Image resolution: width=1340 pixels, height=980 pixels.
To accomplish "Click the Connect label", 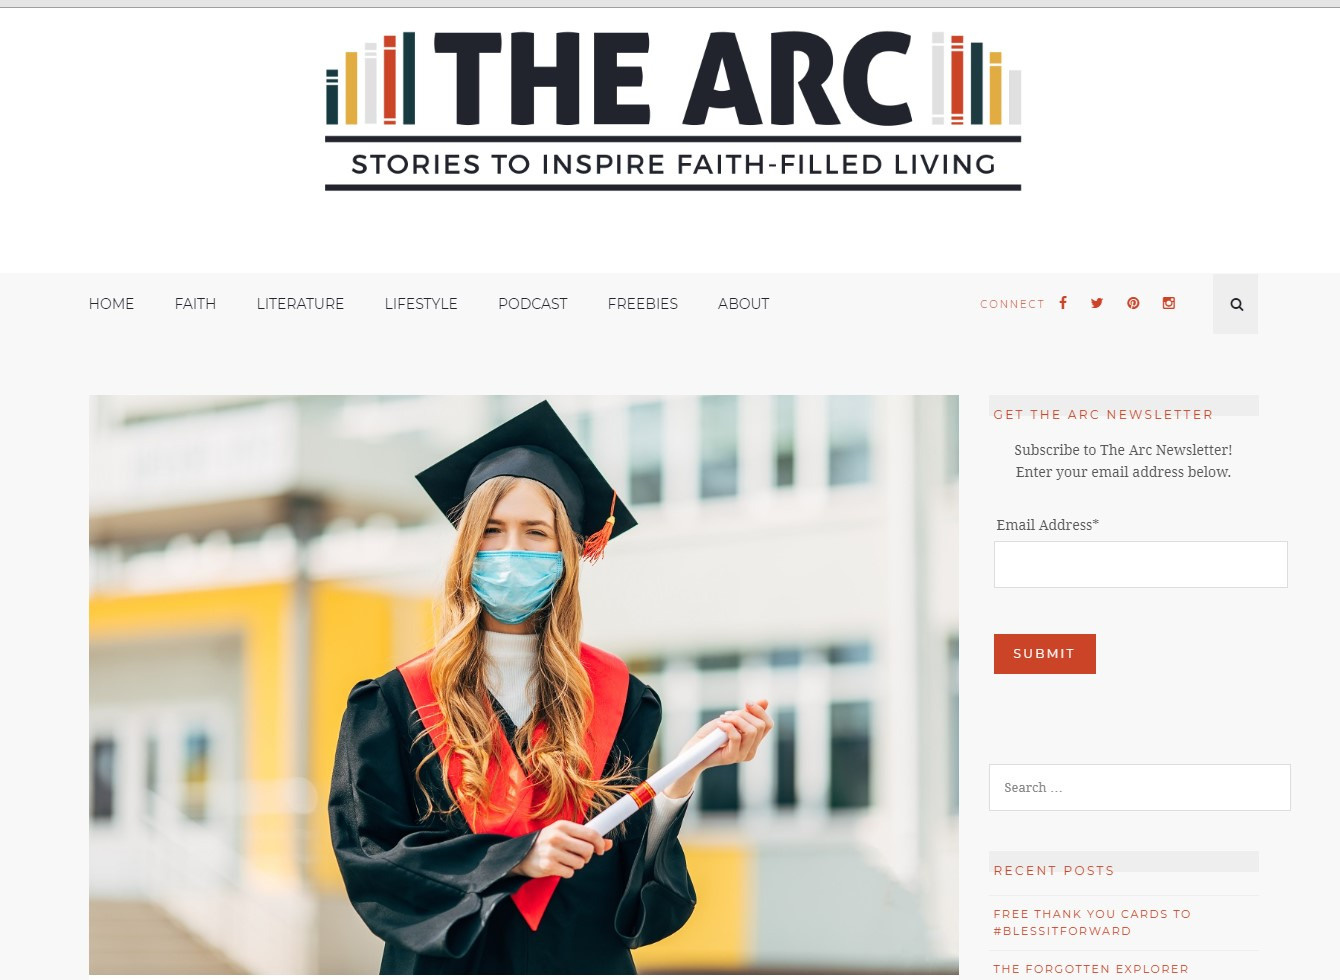I will [1012, 304].
